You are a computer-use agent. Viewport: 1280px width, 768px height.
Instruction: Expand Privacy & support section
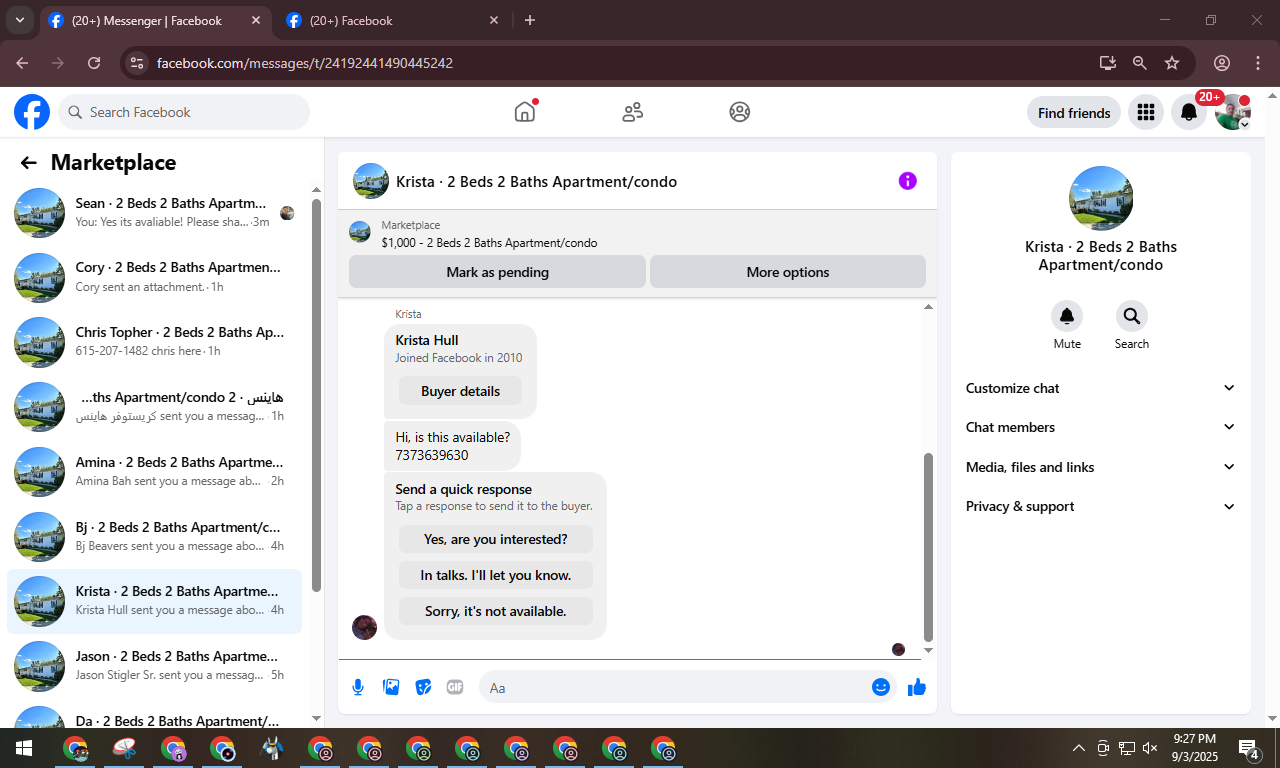[x=1101, y=506]
